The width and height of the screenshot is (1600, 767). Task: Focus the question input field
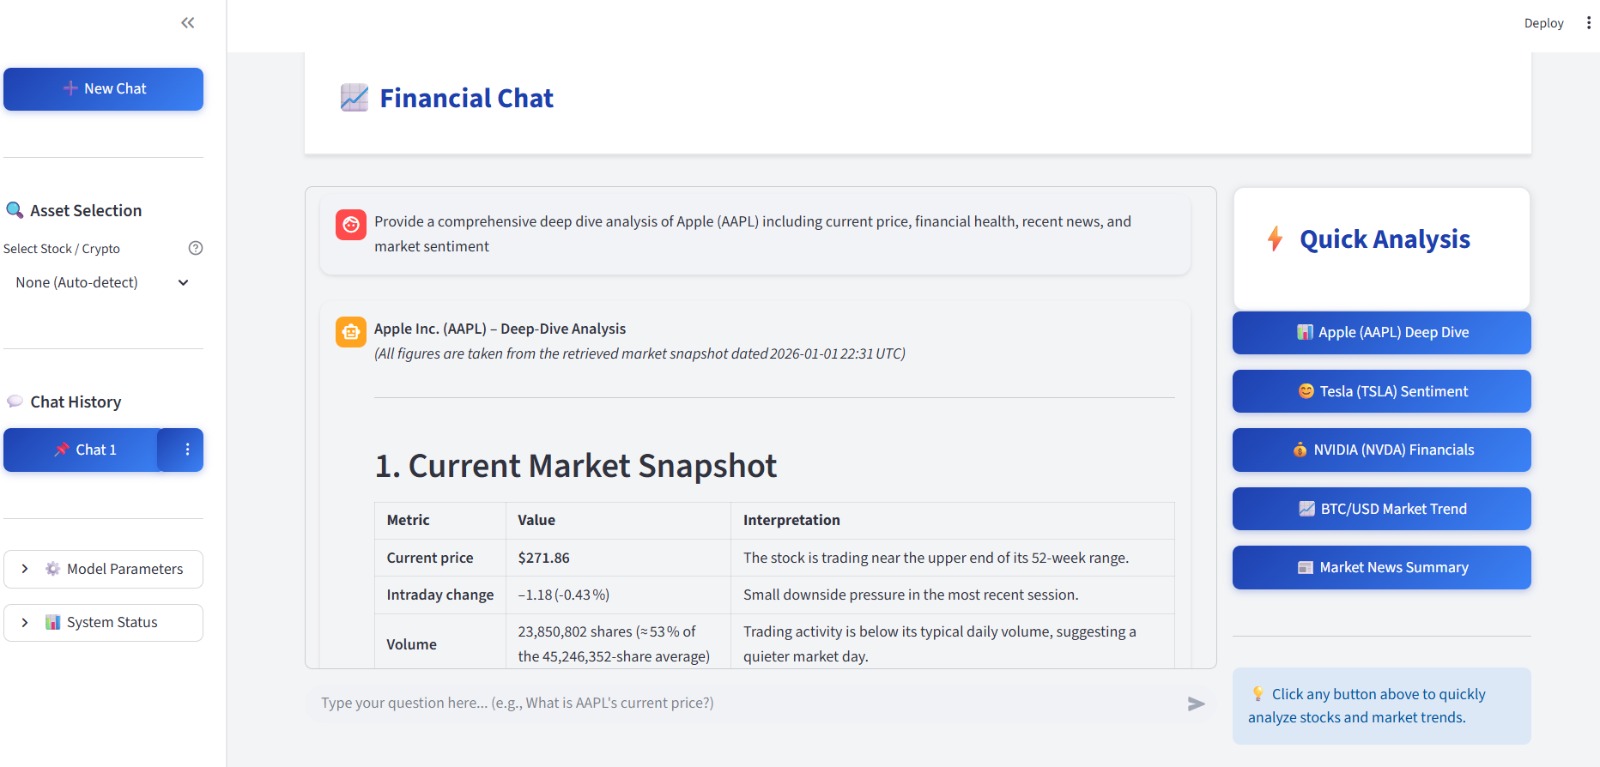(x=745, y=704)
